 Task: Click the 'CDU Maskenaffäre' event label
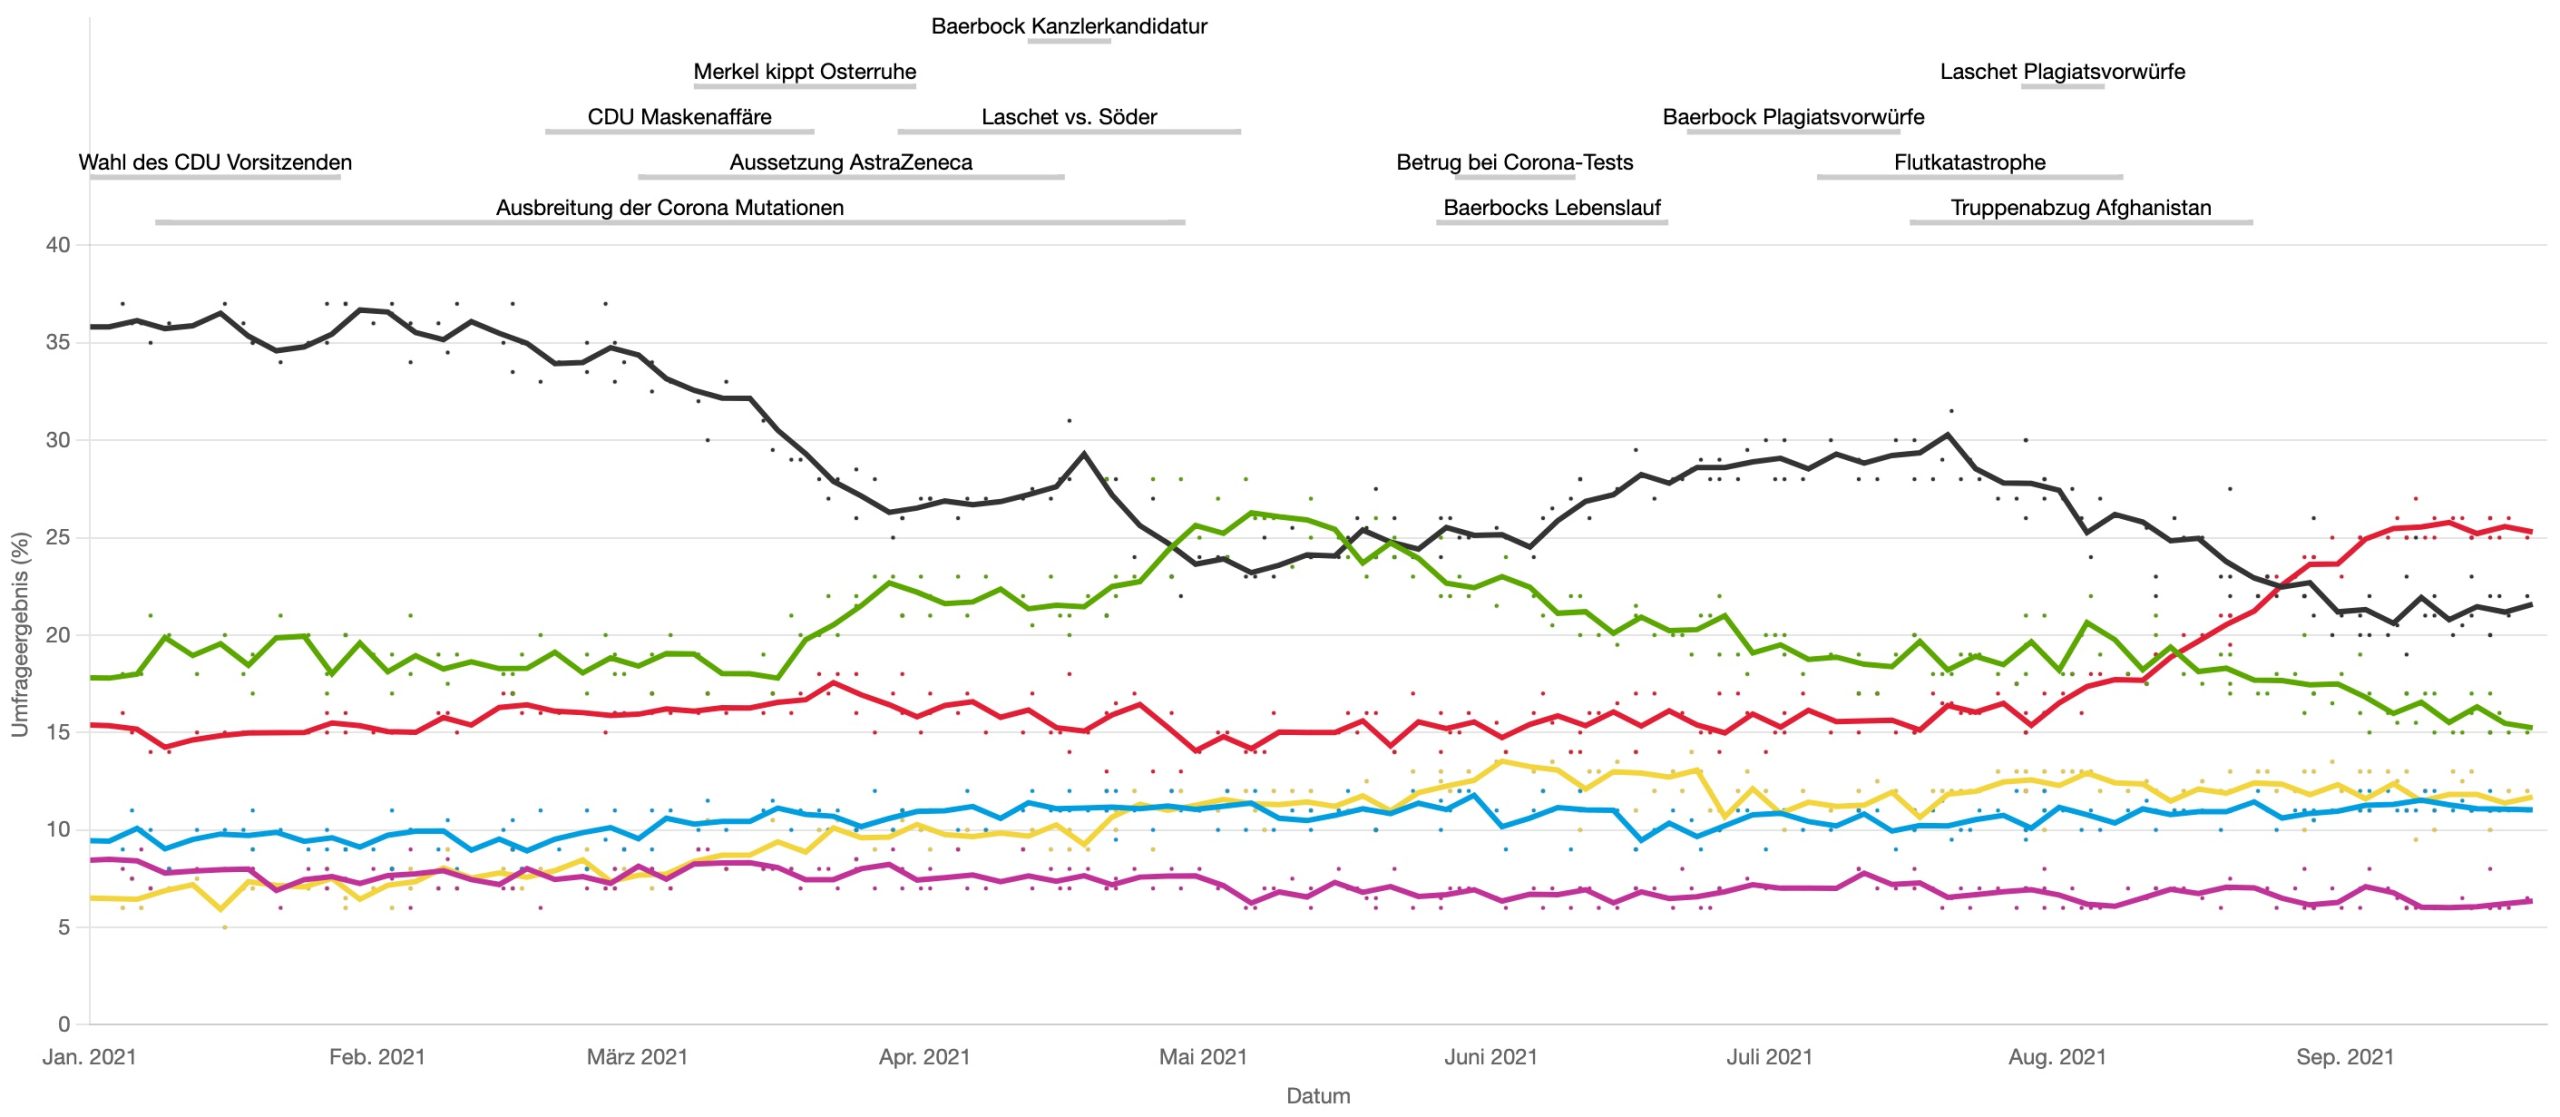pos(679,116)
